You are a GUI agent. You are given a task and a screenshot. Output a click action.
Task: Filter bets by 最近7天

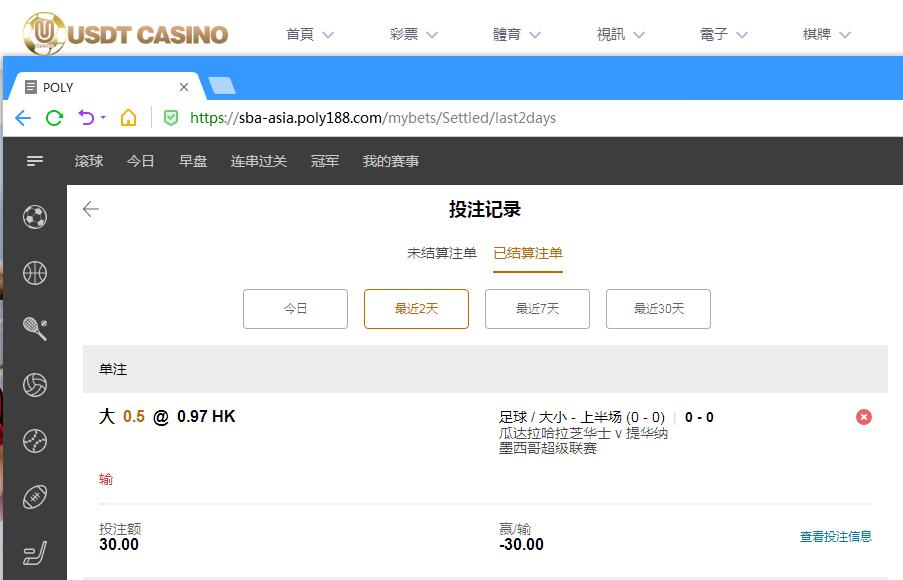pos(537,309)
